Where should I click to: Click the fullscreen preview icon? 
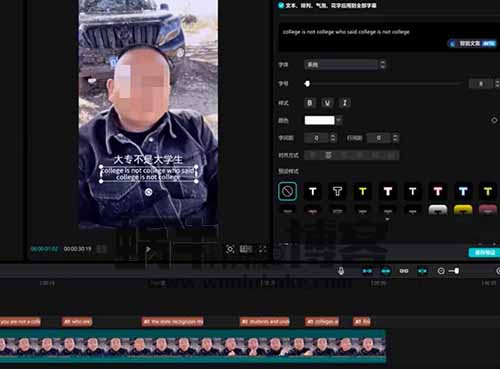coord(263,249)
